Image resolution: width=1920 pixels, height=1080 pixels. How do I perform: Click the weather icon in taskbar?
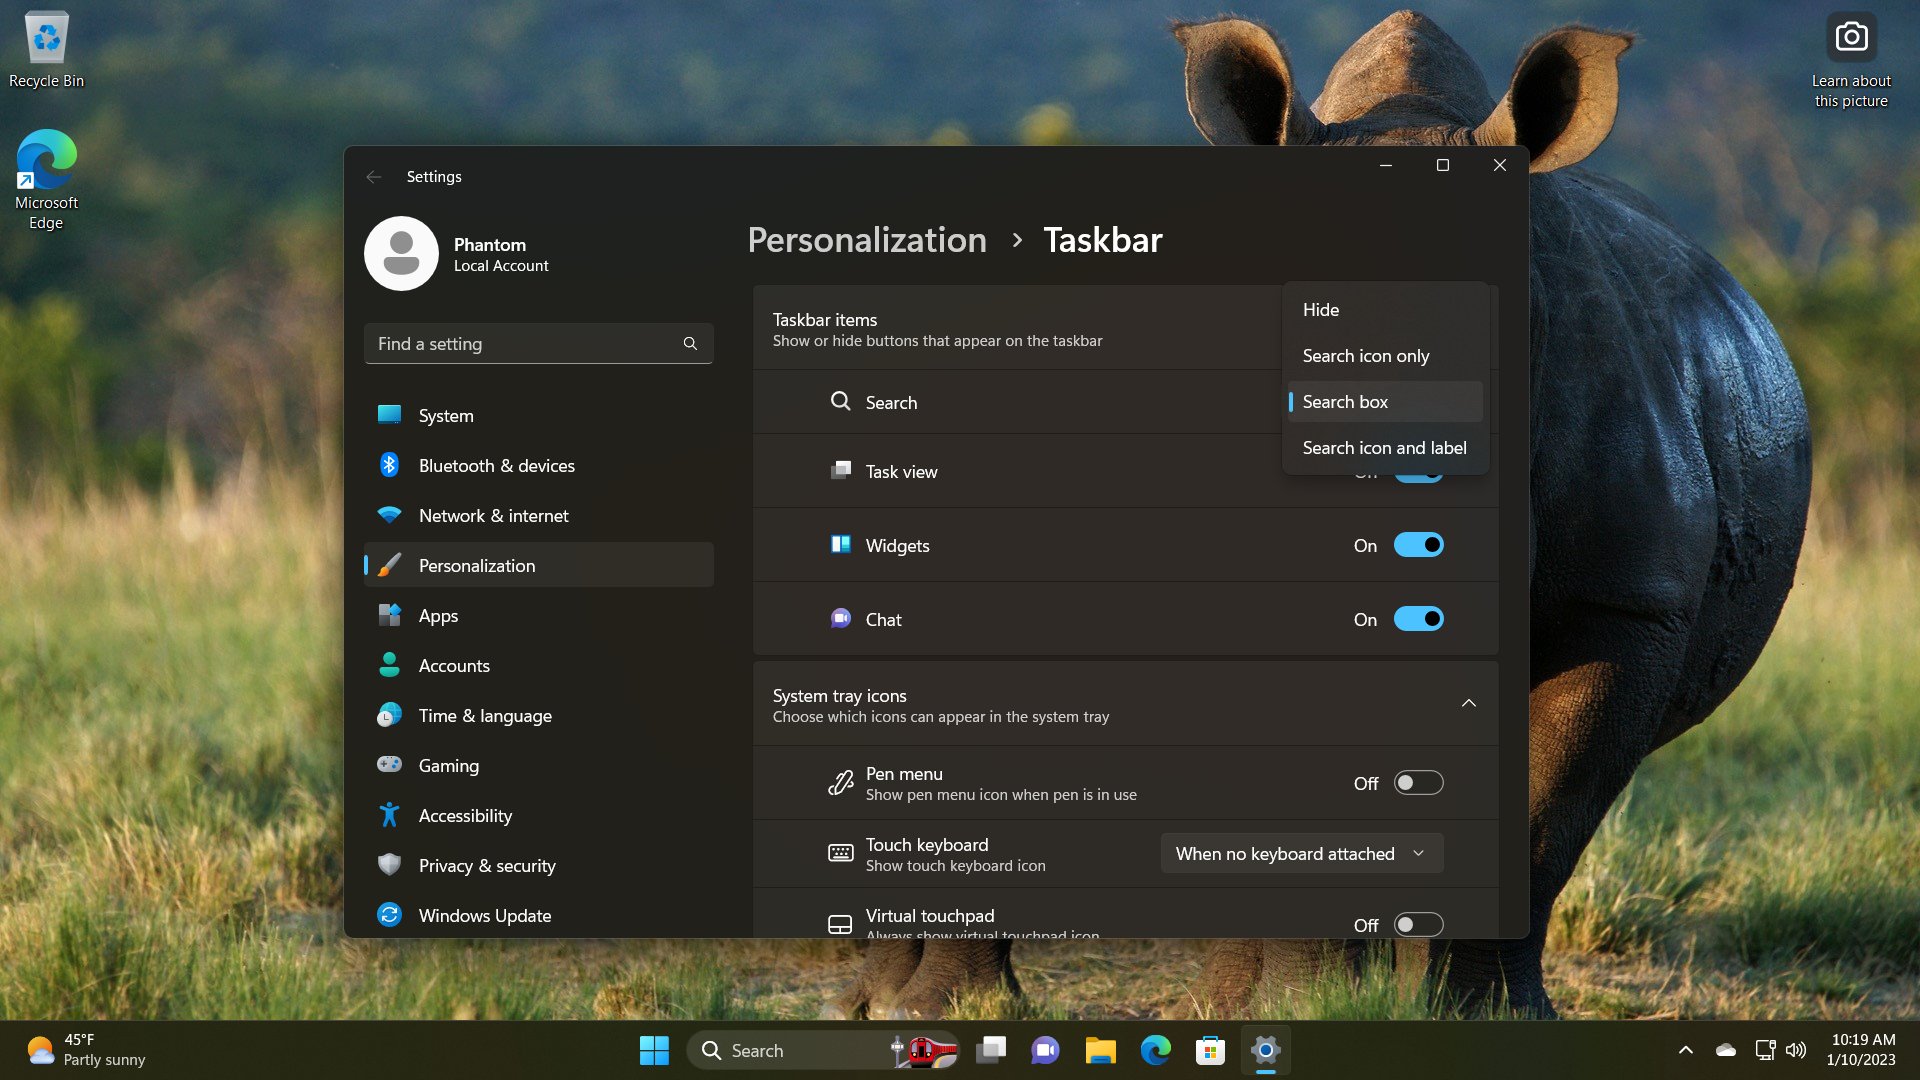[42, 1050]
